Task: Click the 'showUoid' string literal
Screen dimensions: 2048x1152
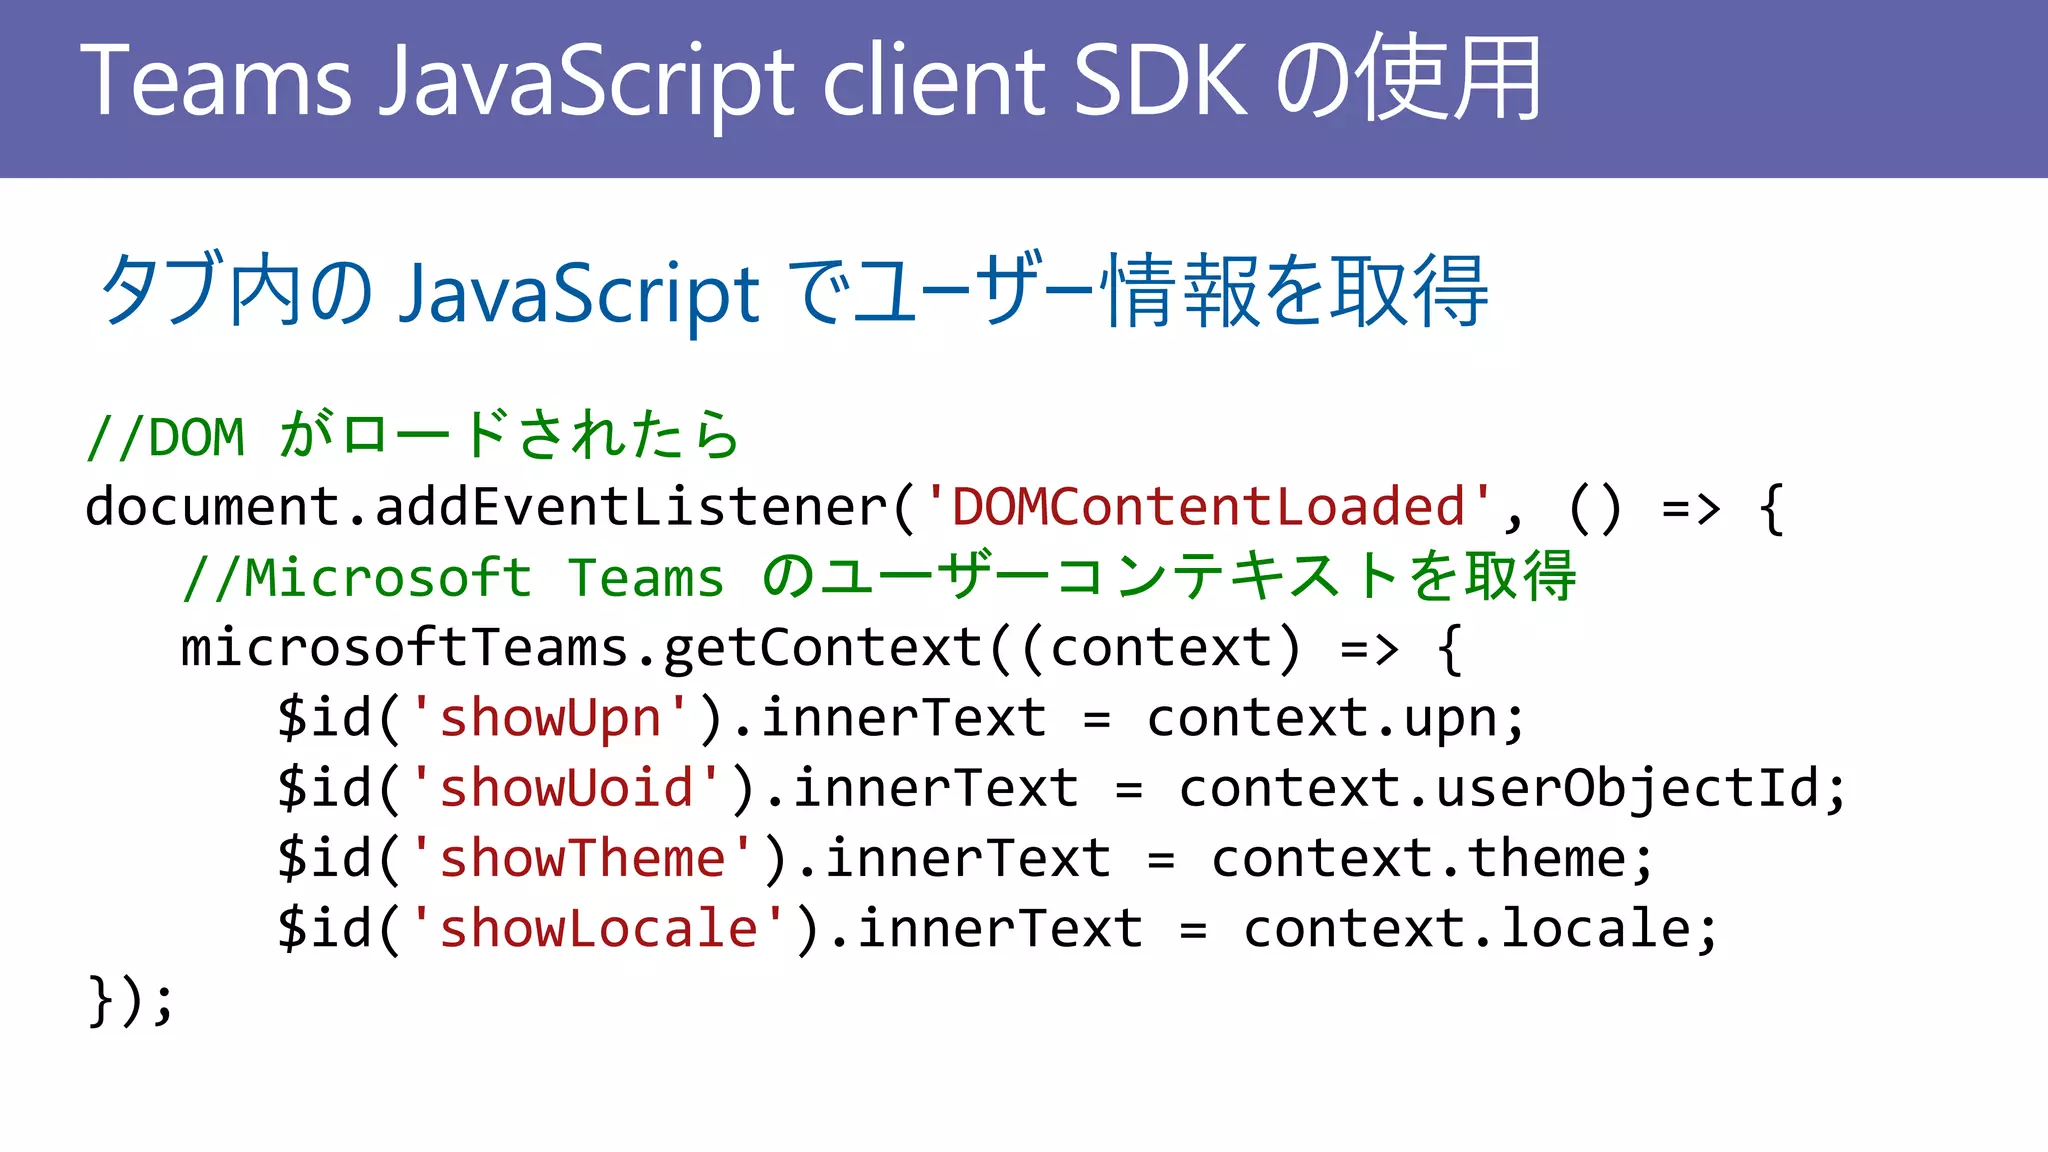Action: 566,787
